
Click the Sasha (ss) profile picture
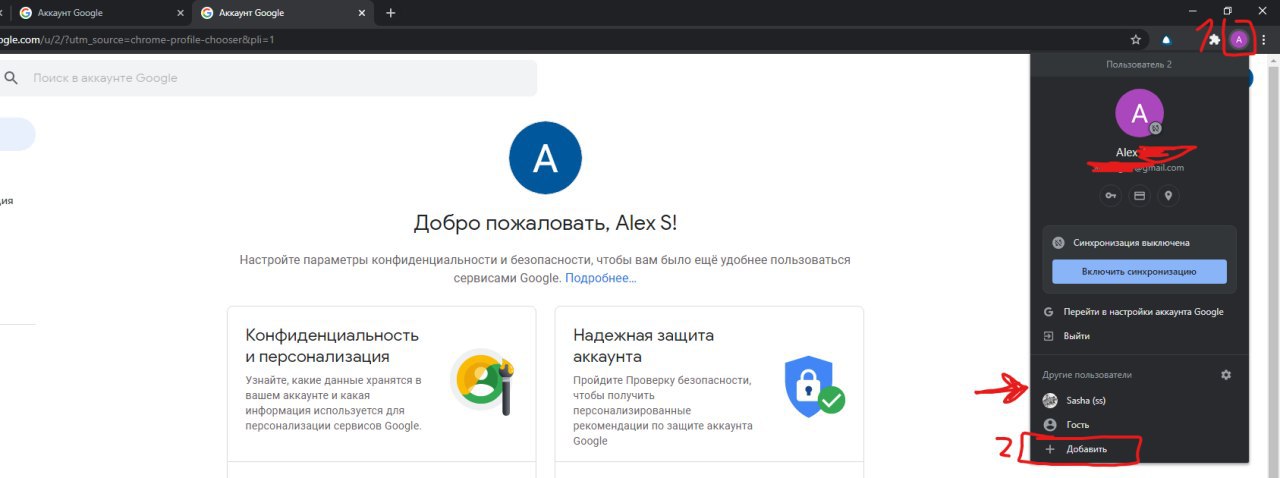pyautogui.click(x=1049, y=400)
